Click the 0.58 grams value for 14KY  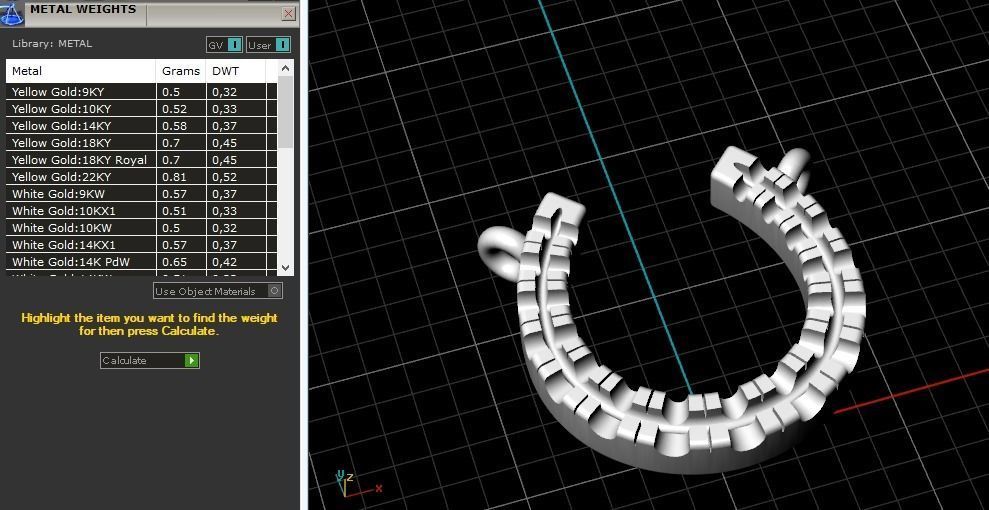tap(174, 125)
